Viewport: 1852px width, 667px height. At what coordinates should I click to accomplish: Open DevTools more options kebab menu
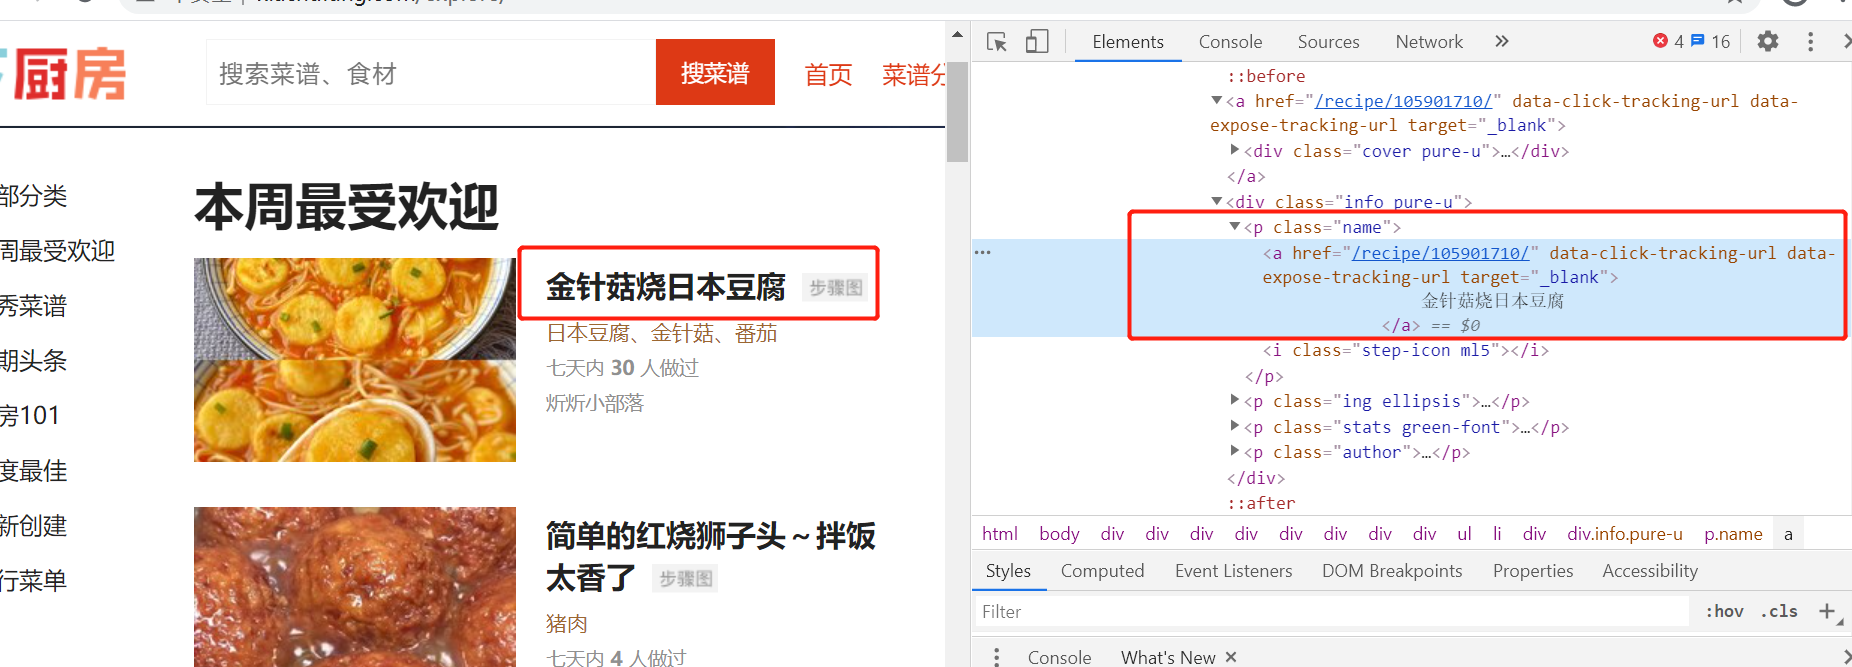pyautogui.click(x=1810, y=41)
